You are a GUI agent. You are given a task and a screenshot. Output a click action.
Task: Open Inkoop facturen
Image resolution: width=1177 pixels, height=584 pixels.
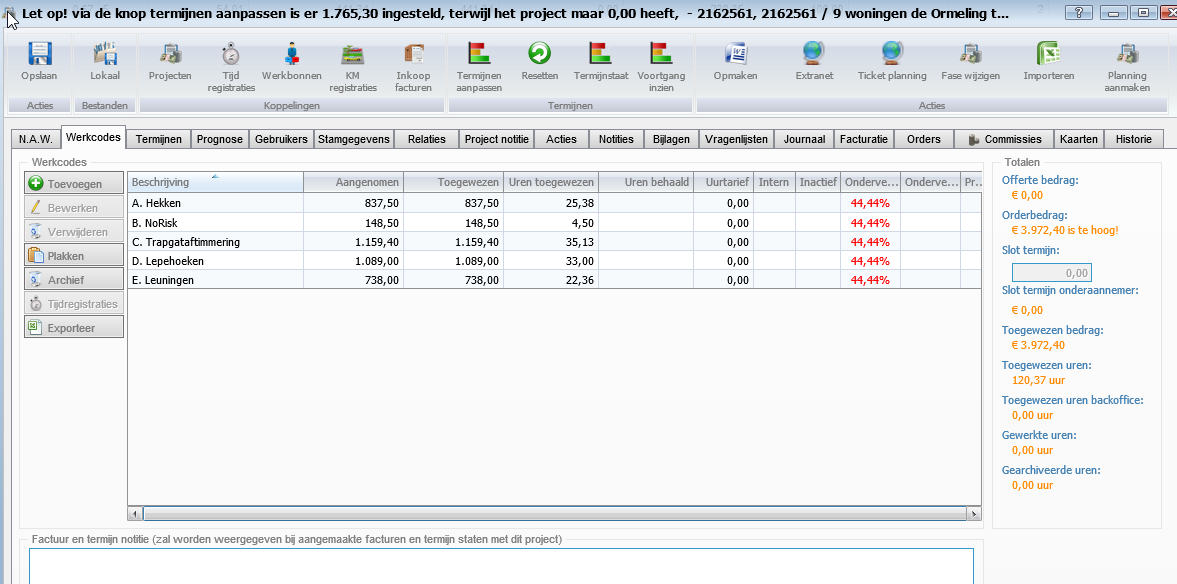point(413,55)
